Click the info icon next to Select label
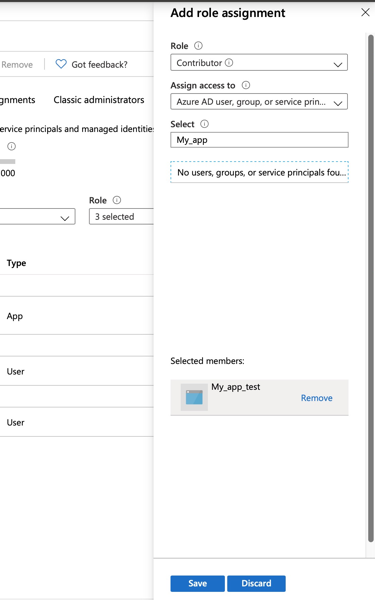The width and height of the screenshot is (375, 600). click(205, 124)
